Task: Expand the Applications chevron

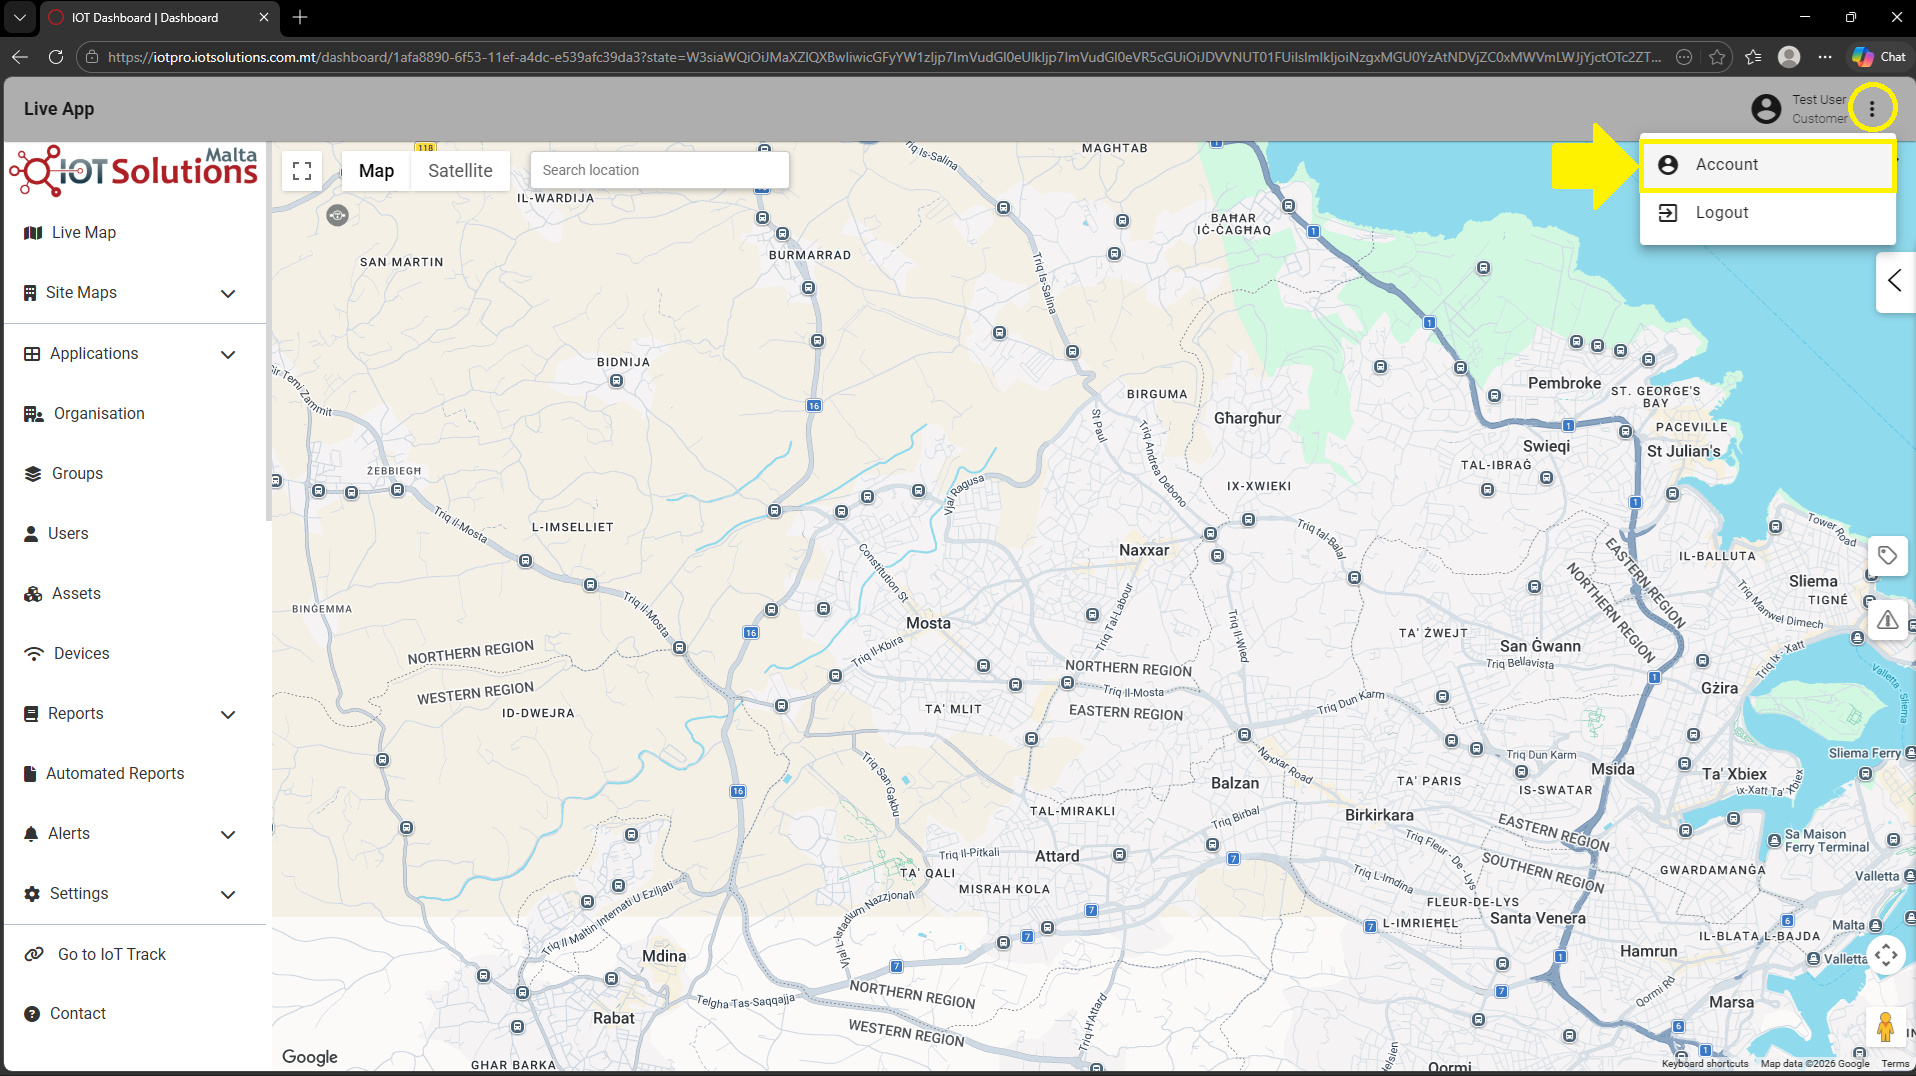Action: tap(228, 354)
